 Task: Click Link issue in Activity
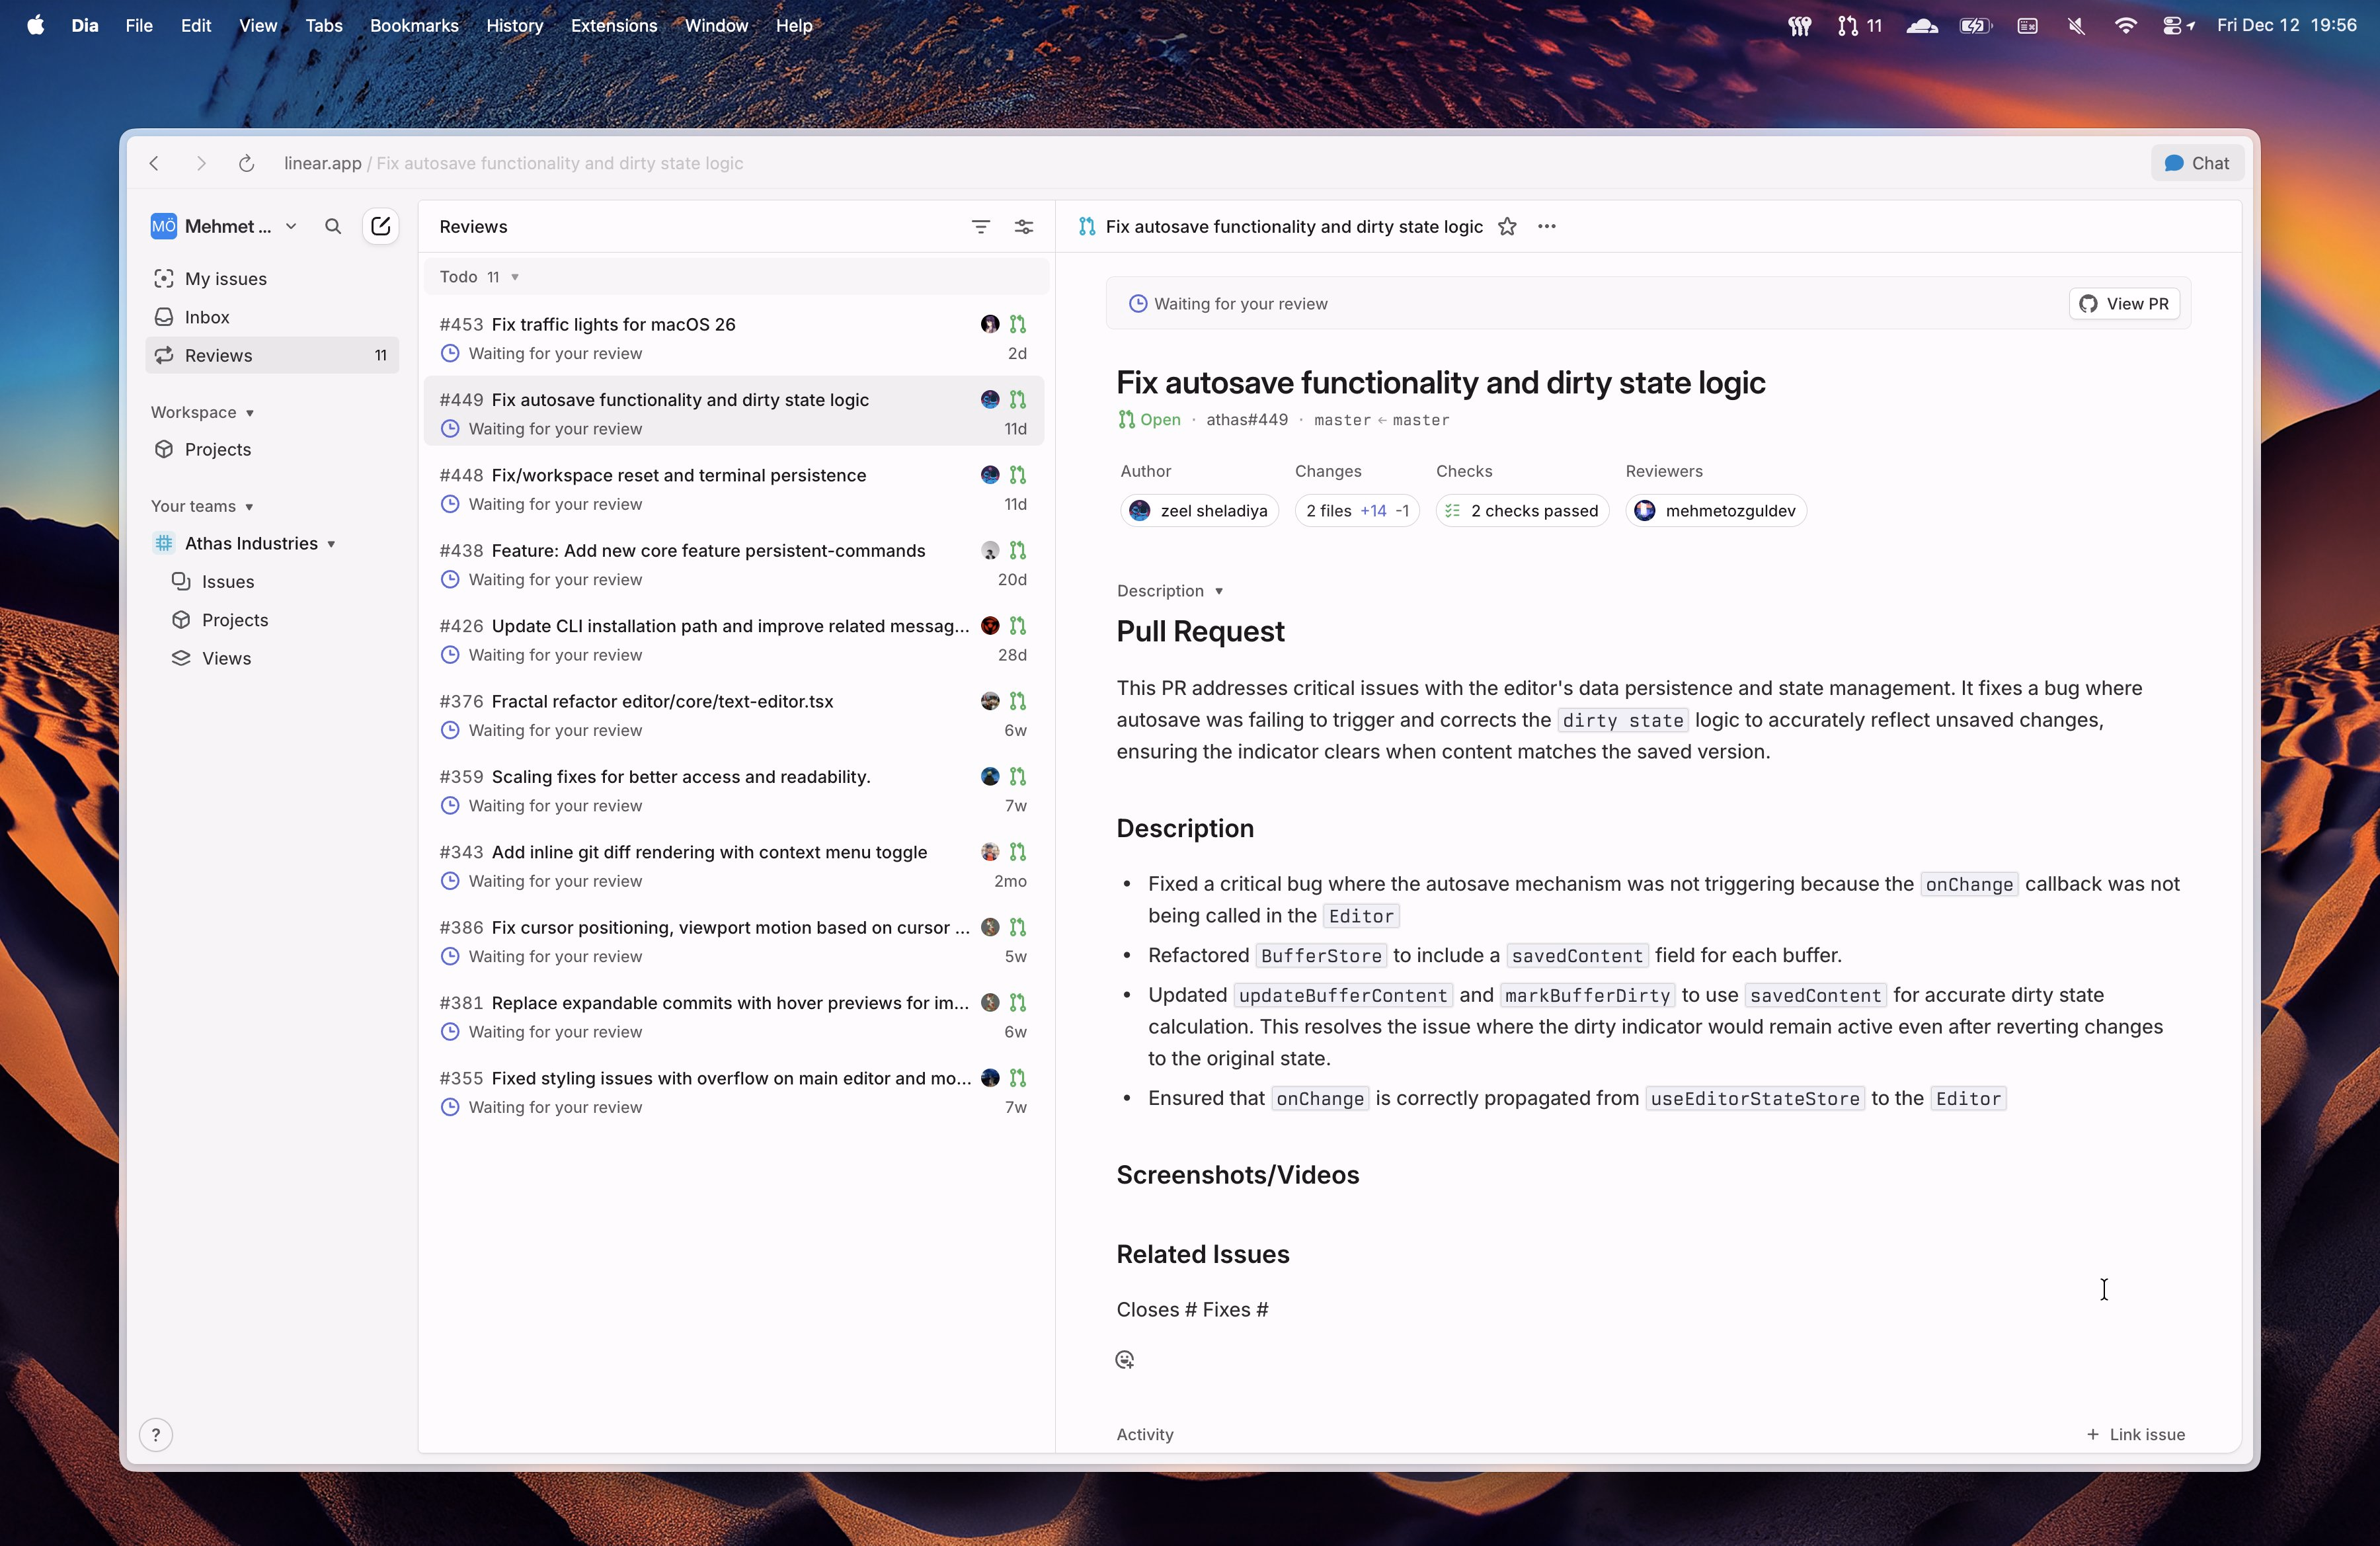click(2135, 1435)
